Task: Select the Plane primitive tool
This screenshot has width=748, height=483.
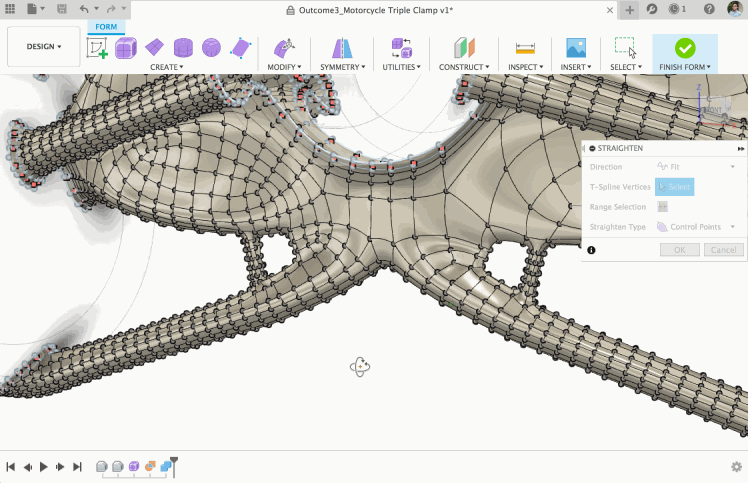Action: [154, 48]
